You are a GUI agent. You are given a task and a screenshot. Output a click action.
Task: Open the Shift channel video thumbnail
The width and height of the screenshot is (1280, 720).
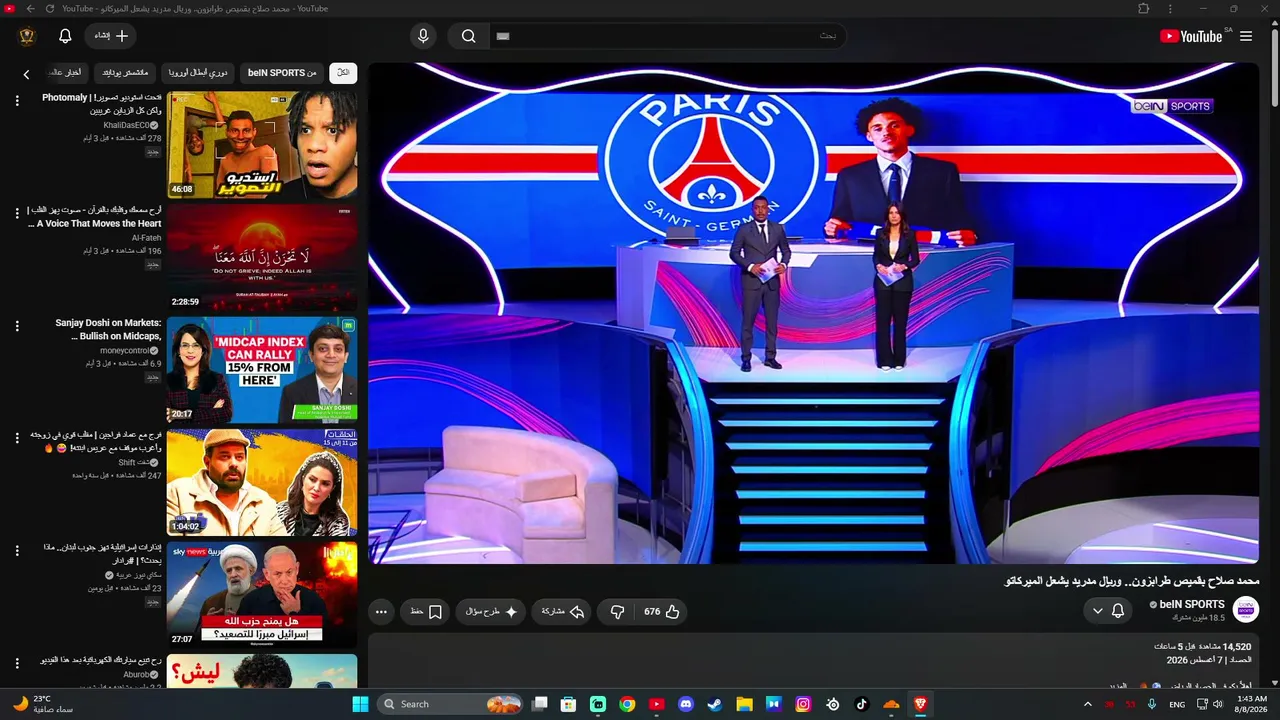262,482
